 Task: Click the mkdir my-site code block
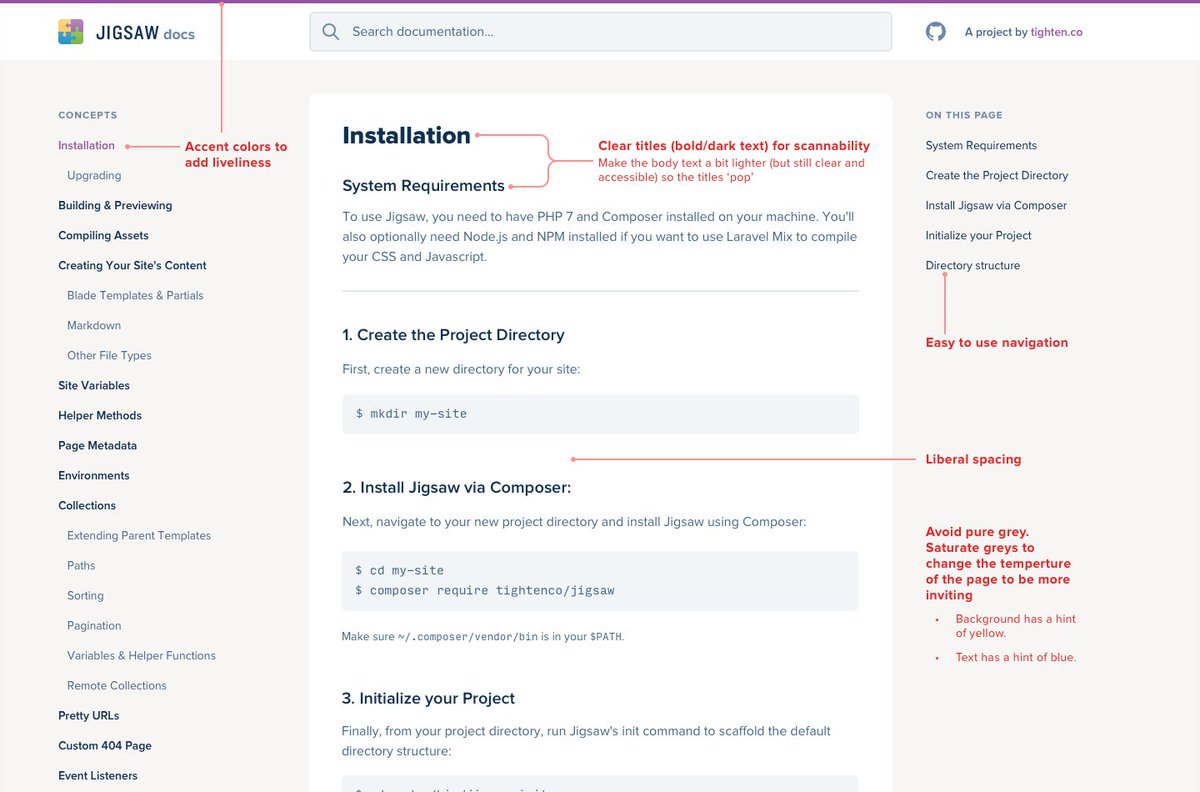point(600,414)
